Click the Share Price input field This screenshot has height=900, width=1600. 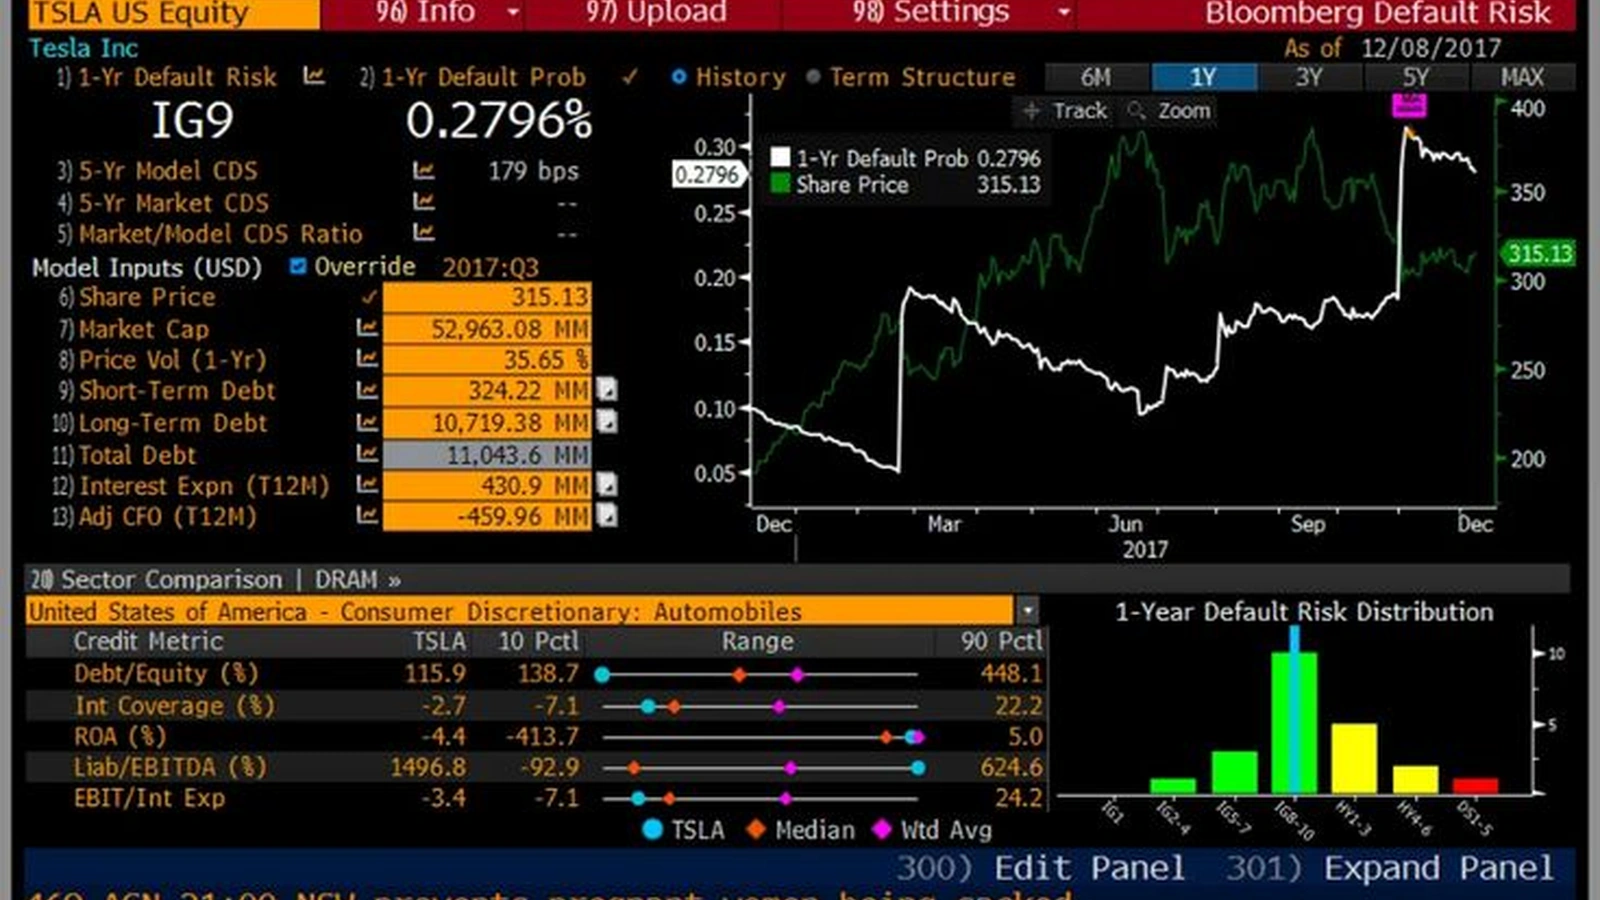(487, 297)
